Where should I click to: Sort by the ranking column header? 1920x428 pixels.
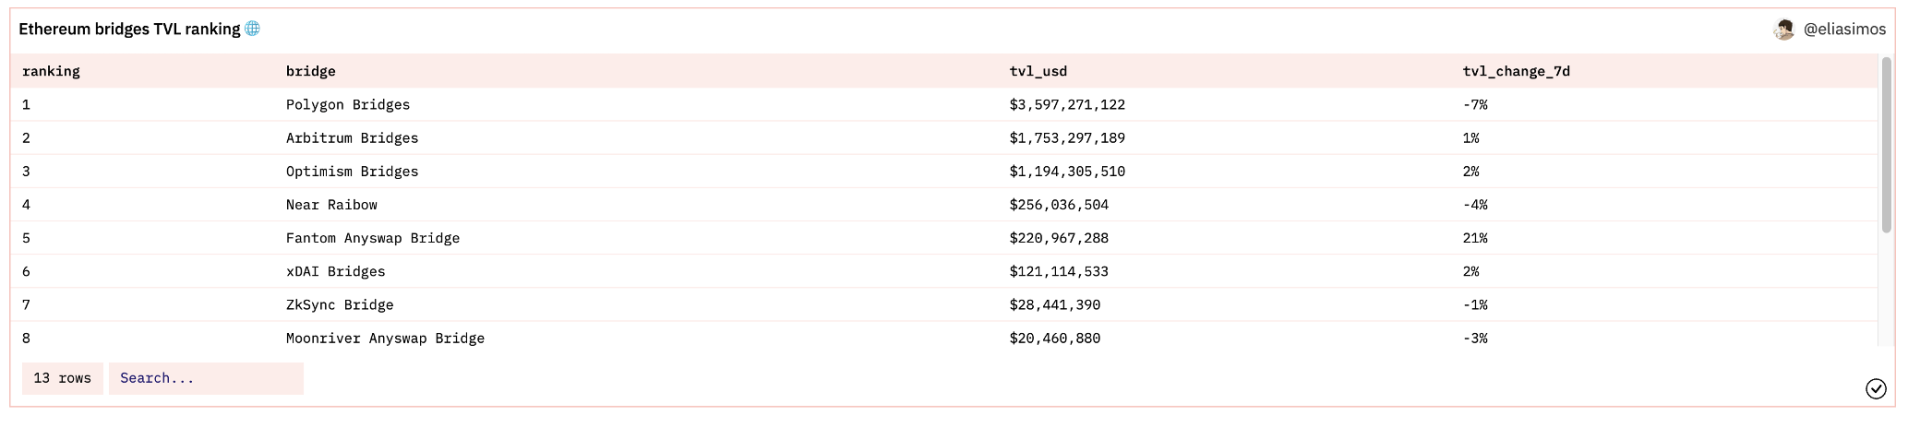[x=51, y=71]
